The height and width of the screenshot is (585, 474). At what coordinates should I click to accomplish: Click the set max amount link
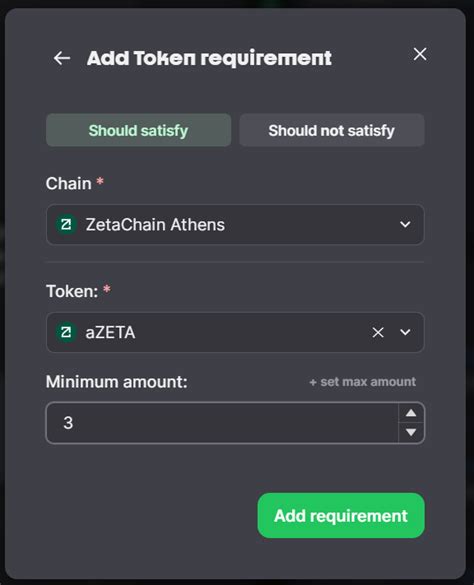coord(362,382)
